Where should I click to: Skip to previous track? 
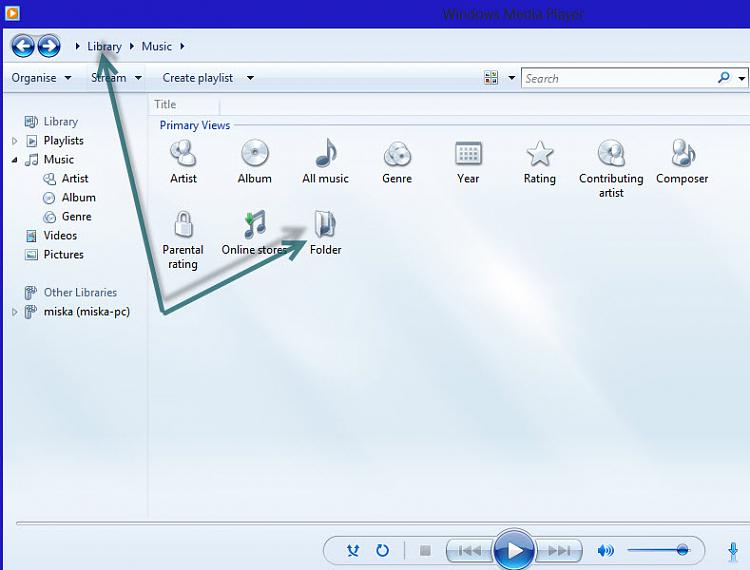click(469, 551)
